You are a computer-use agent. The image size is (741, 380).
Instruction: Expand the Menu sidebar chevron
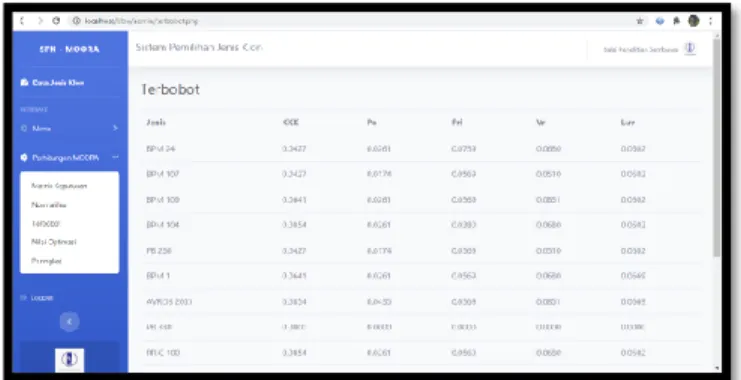[116, 129]
